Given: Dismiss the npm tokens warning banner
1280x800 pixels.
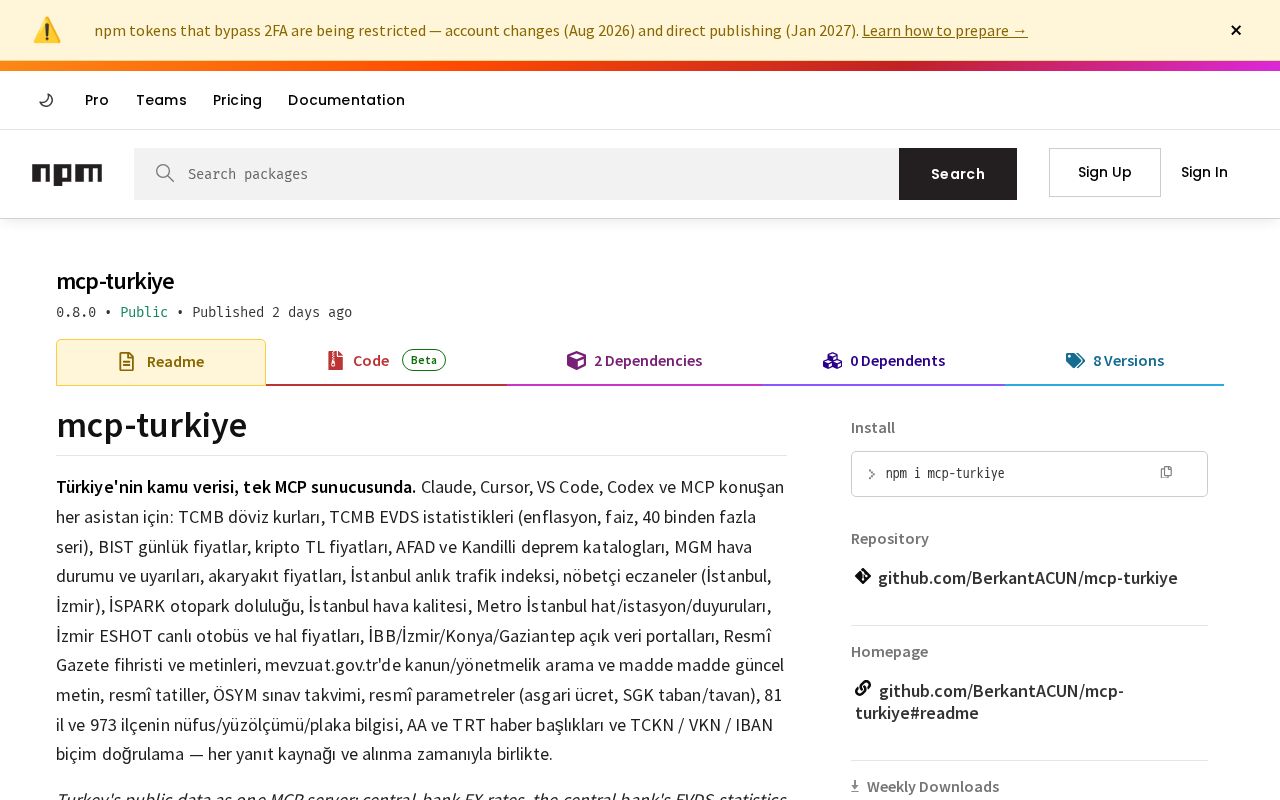Looking at the screenshot, I should point(1236,30).
